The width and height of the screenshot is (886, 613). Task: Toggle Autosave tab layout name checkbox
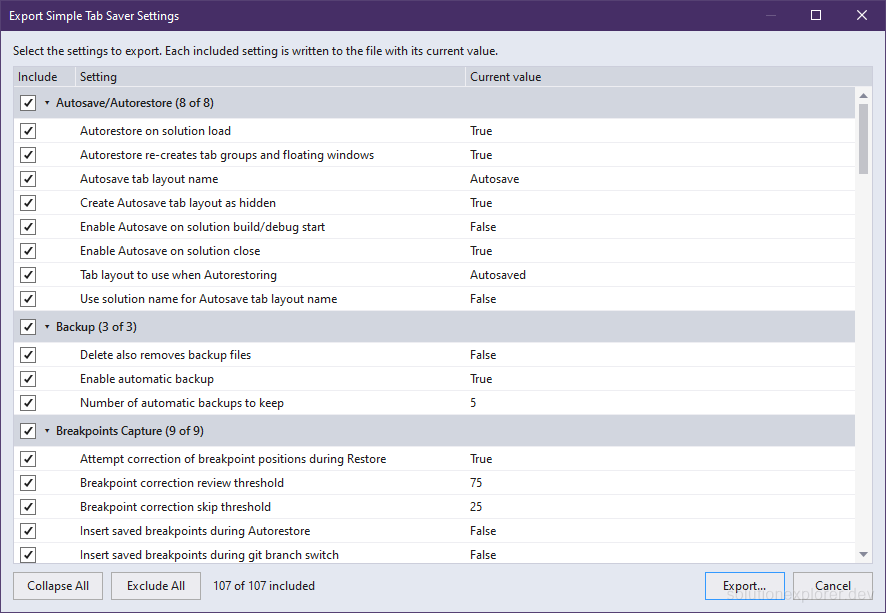(x=28, y=179)
